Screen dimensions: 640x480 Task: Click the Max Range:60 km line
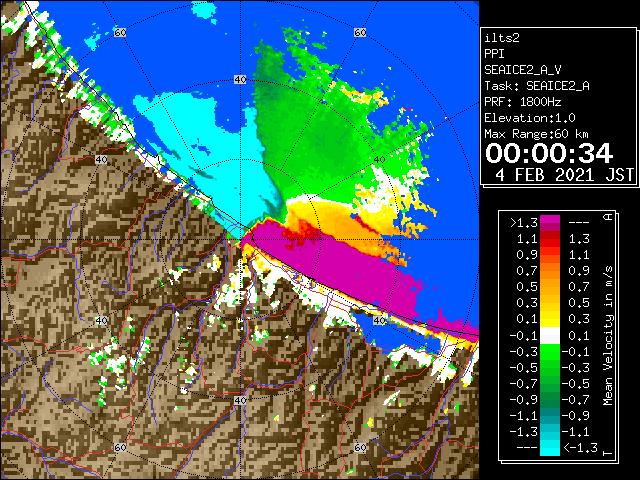[x=536, y=134]
